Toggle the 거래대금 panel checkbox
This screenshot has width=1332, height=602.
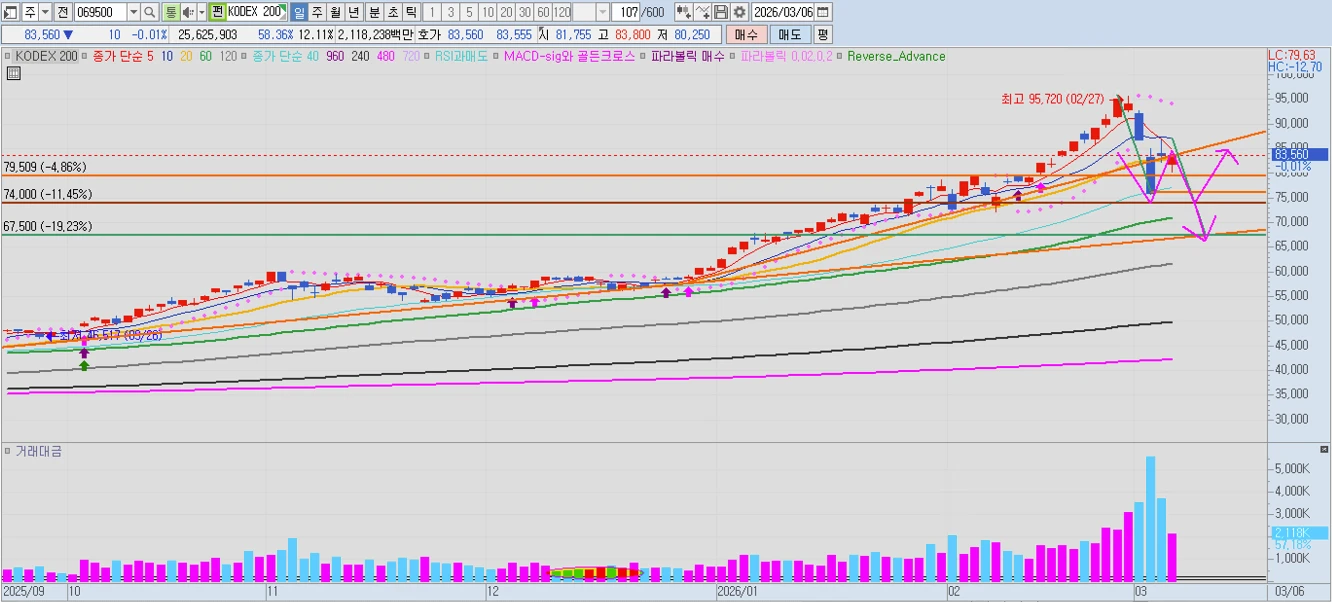coord(8,452)
